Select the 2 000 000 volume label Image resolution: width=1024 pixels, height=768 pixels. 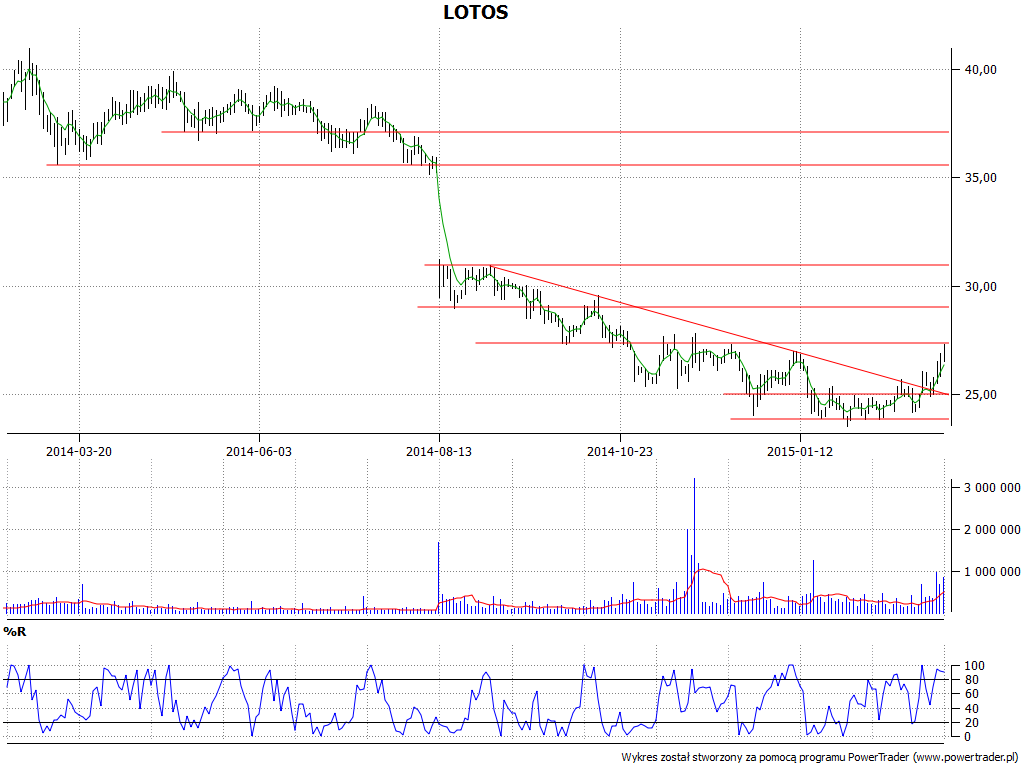992,530
